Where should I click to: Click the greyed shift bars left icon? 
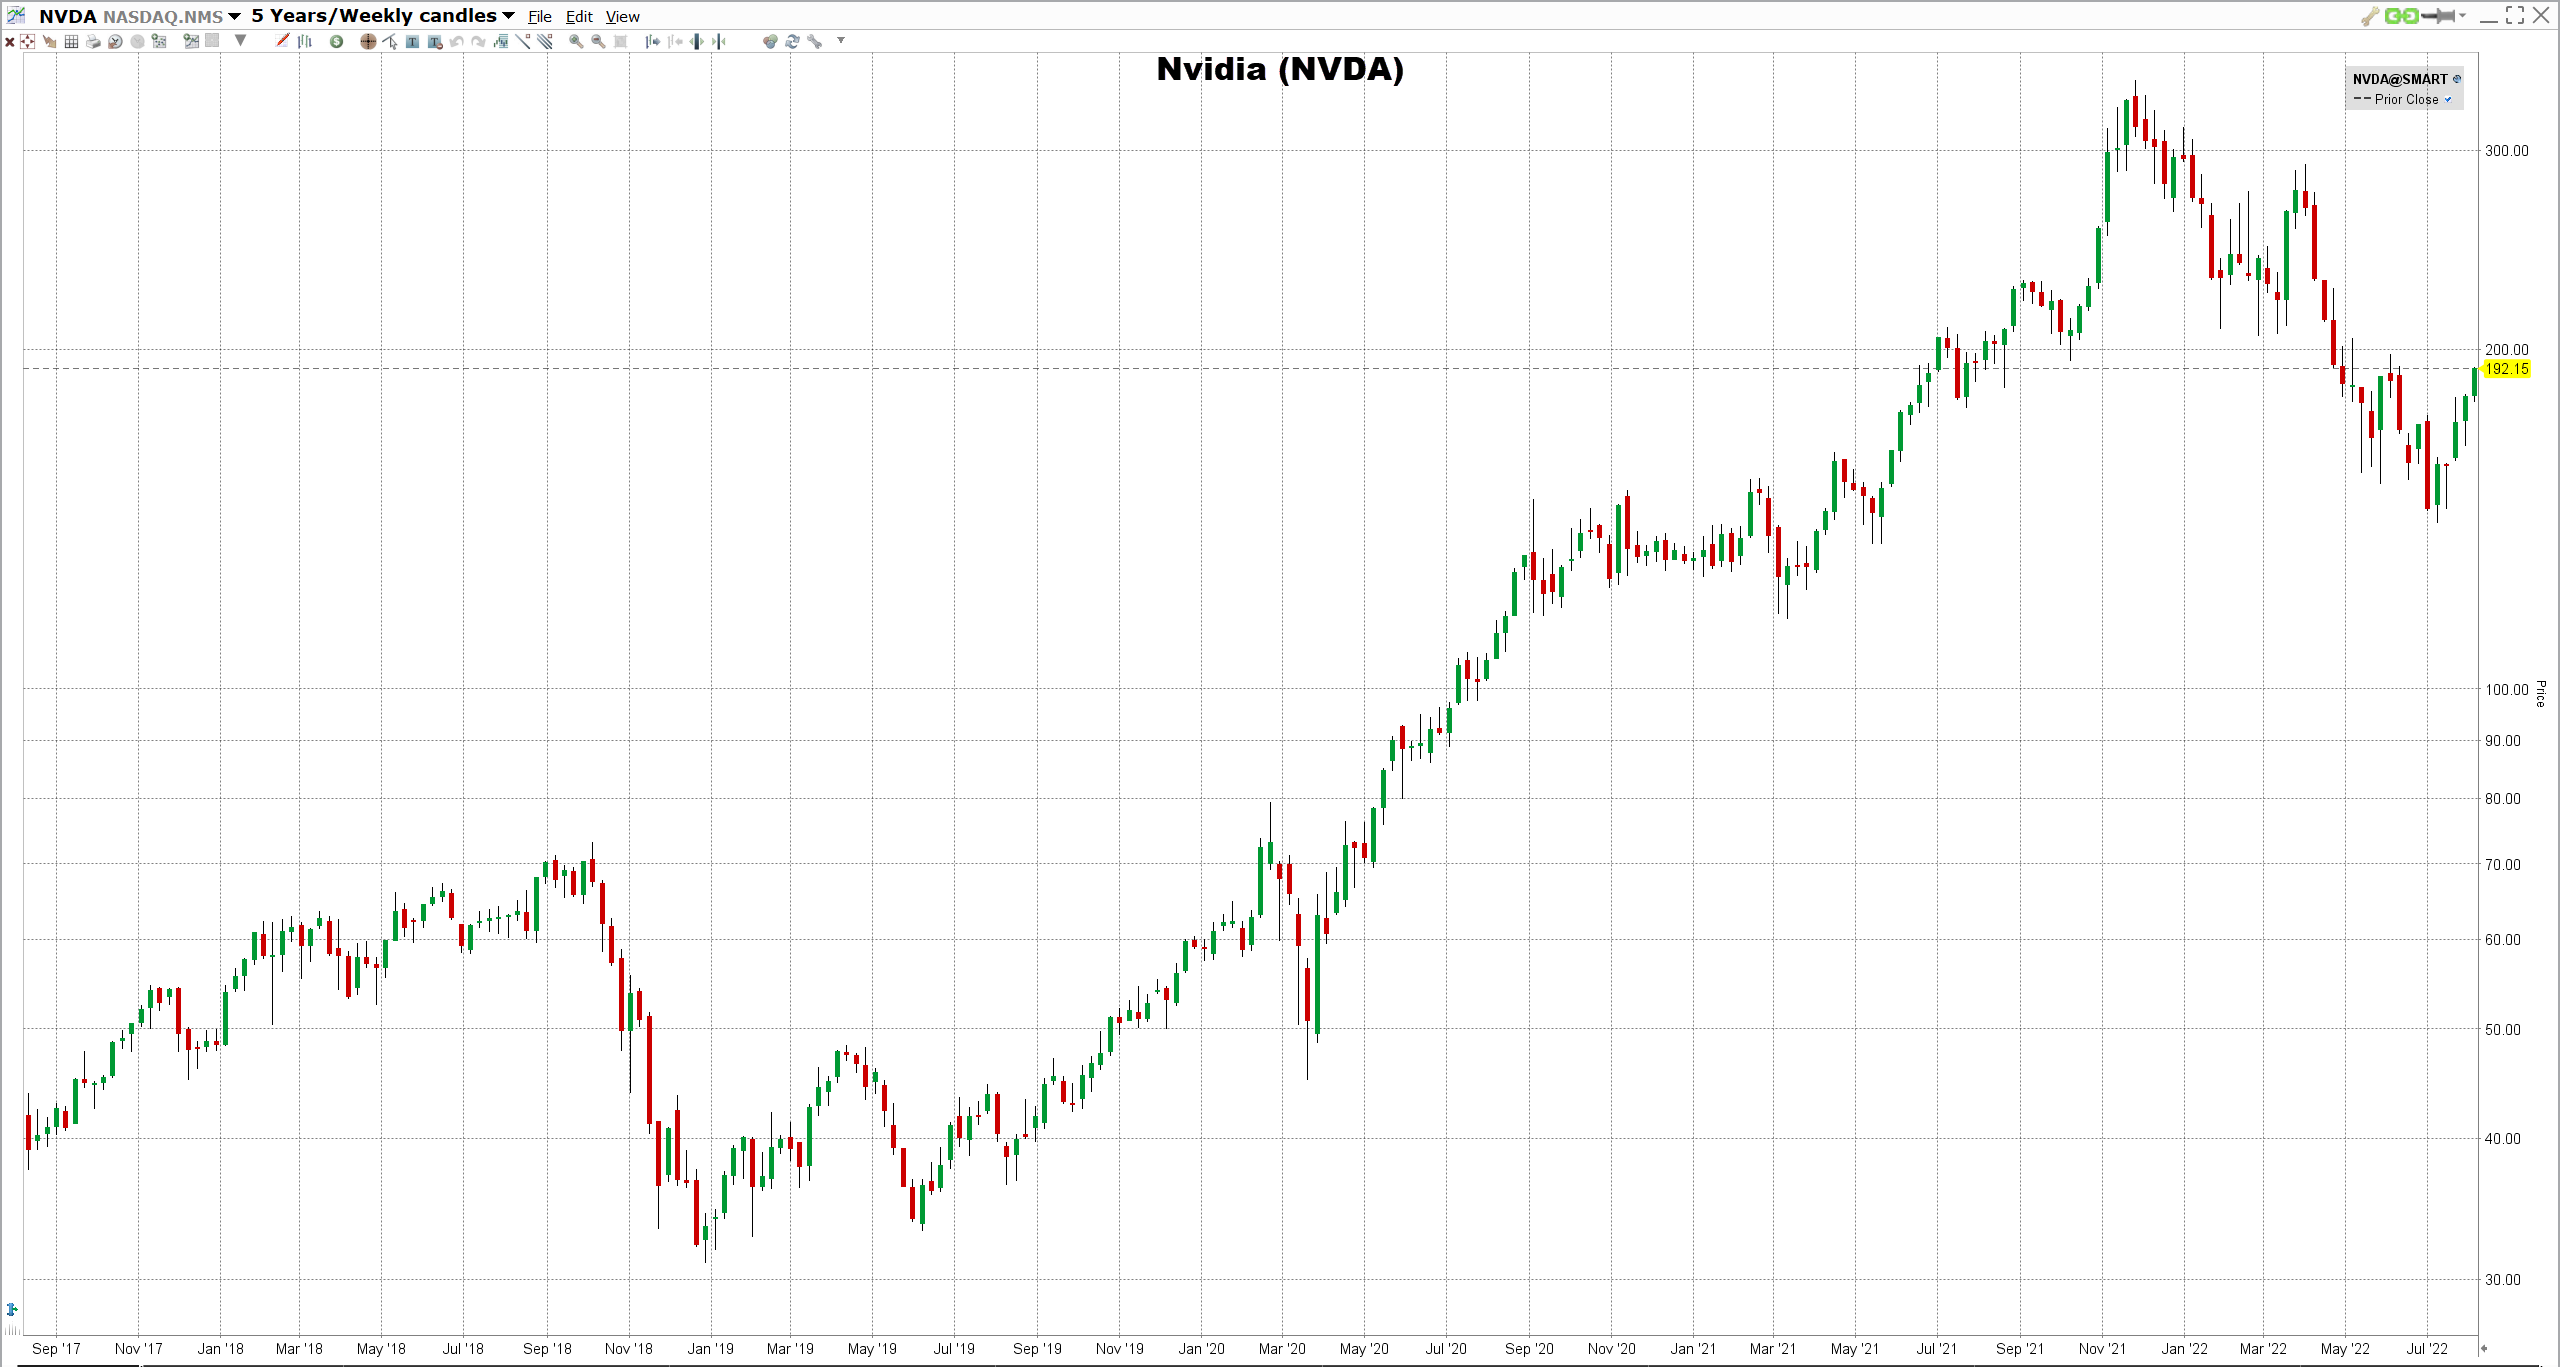coord(675,41)
